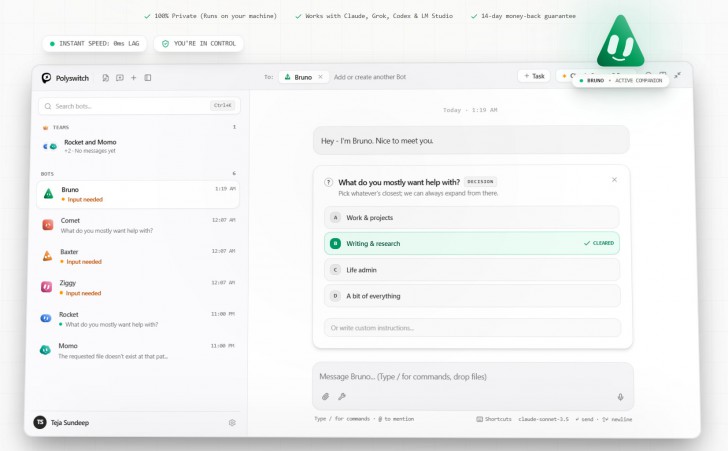Open the settings gear beside Teja Sundeep
The image size is (728, 451).
[x=232, y=423]
